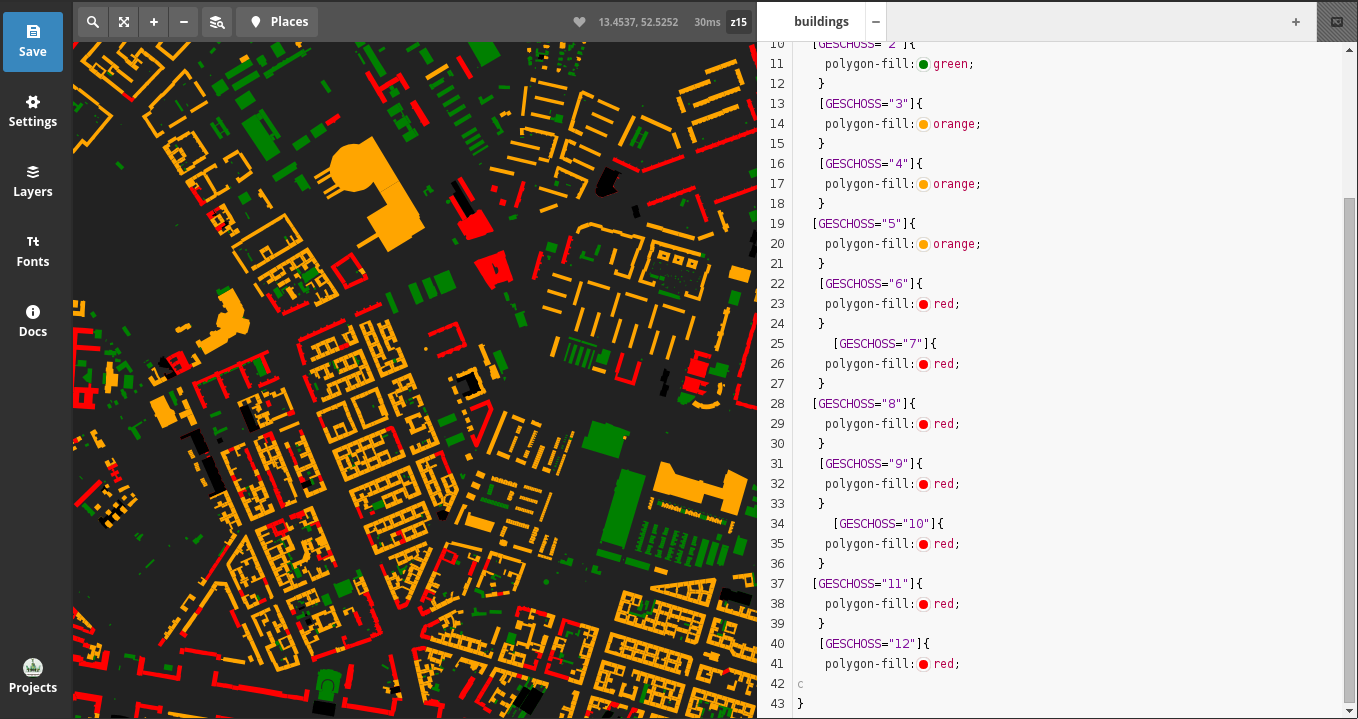1358x719 pixels.
Task: Save the project with the Save button
Action: (x=33, y=42)
